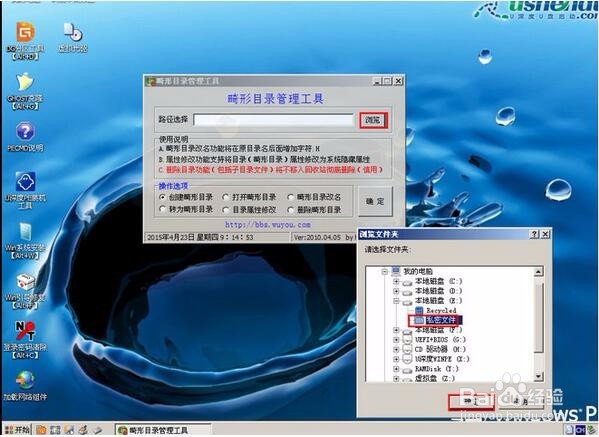This screenshot has width=599, height=437.
Task: Click the path selection input field
Action: pyautogui.click(x=274, y=120)
